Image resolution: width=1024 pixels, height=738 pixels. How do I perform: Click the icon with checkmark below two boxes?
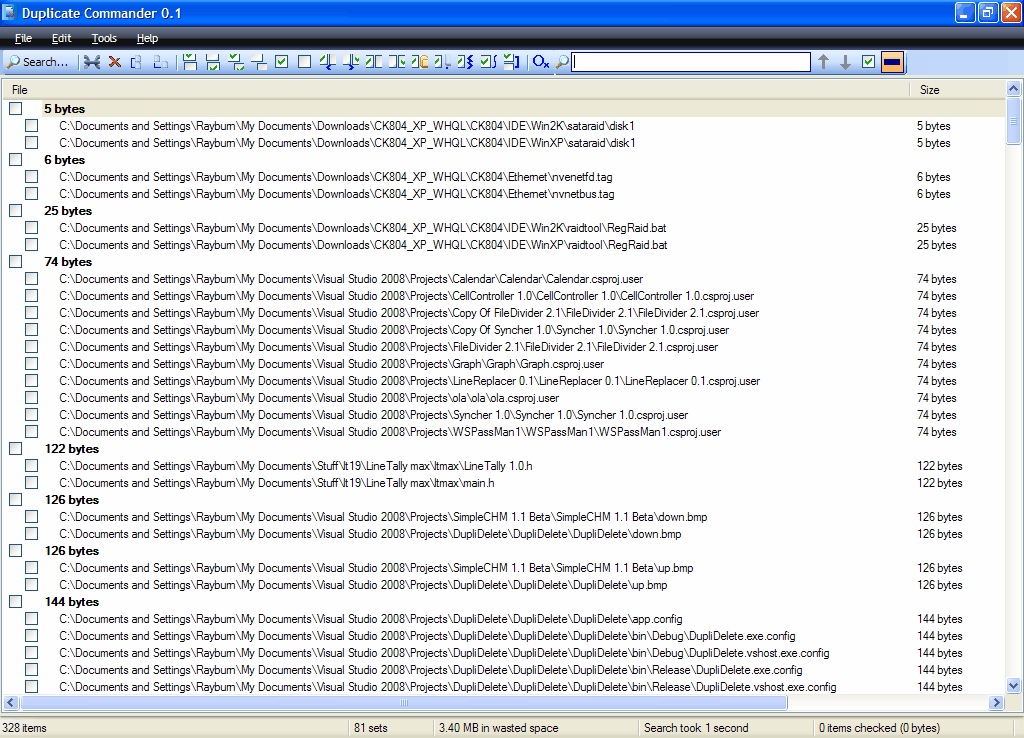click(x=213, y=62)
